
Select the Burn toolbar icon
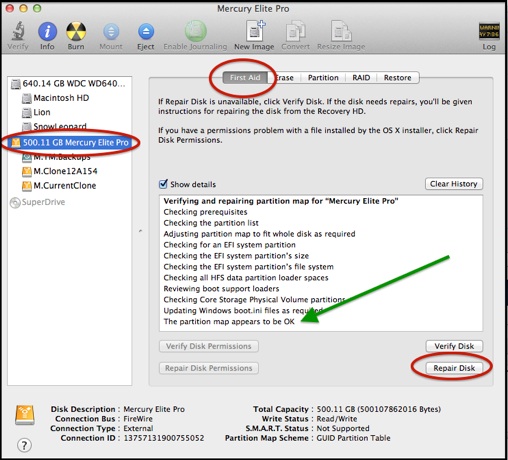[76, 31]
